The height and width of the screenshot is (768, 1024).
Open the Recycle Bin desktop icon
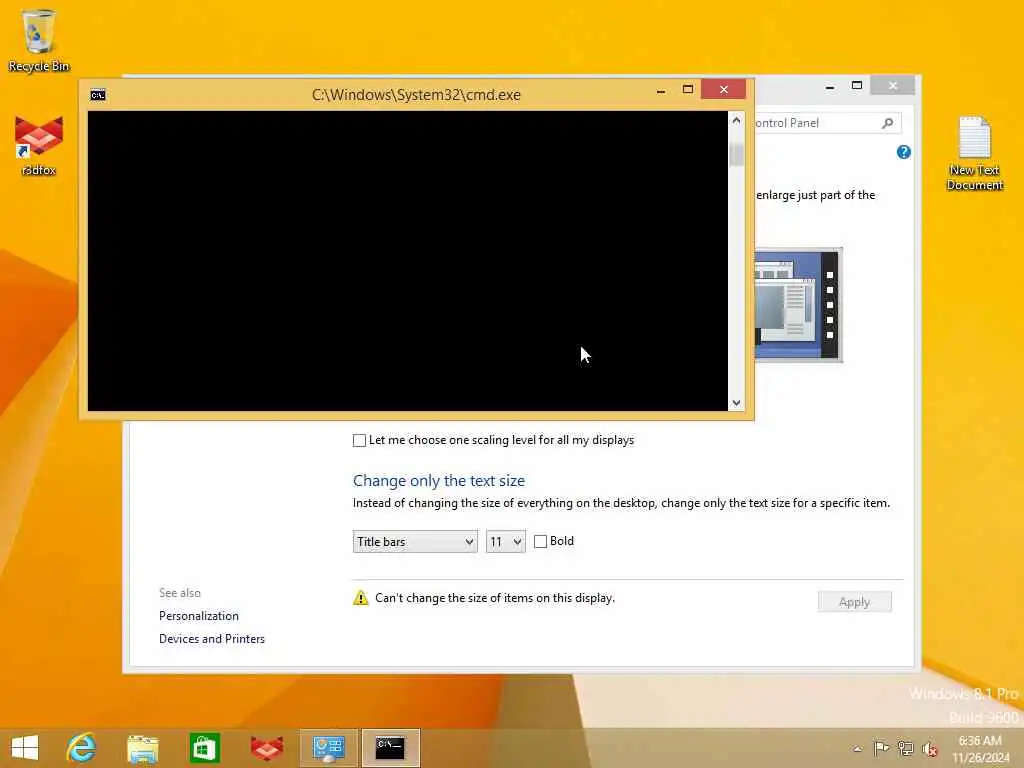tap(39, 40)
